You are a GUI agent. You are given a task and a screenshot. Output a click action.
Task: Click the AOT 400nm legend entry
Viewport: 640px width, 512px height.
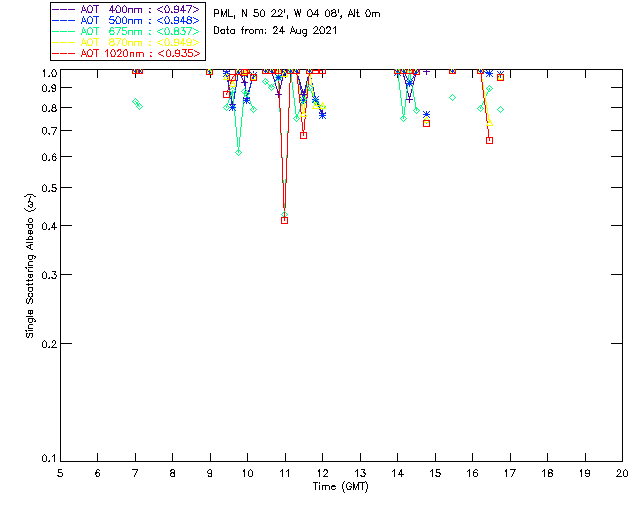127,9
